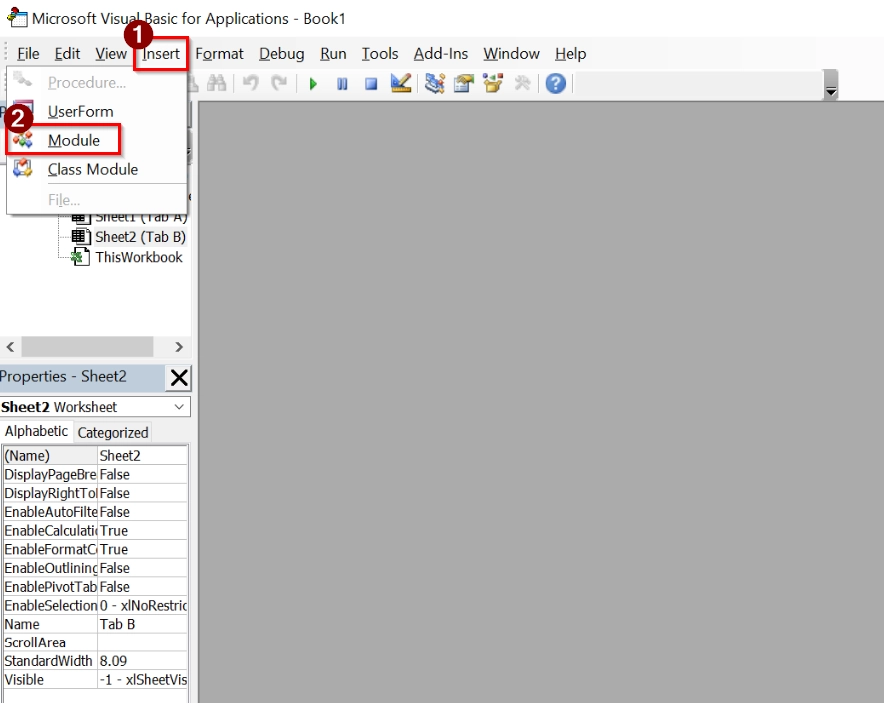Select the EnableAutoFilter property row
This screenshot has height=703, width=884.
pyautogui.click(x=95, y=512)
